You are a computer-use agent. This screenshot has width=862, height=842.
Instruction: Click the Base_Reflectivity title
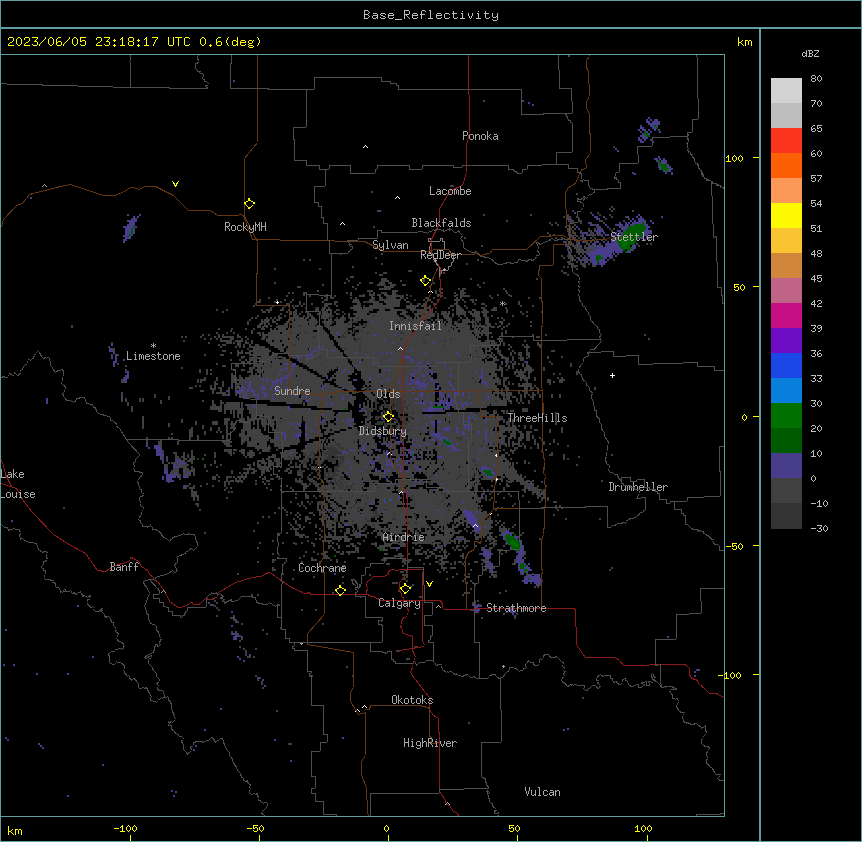431,15
